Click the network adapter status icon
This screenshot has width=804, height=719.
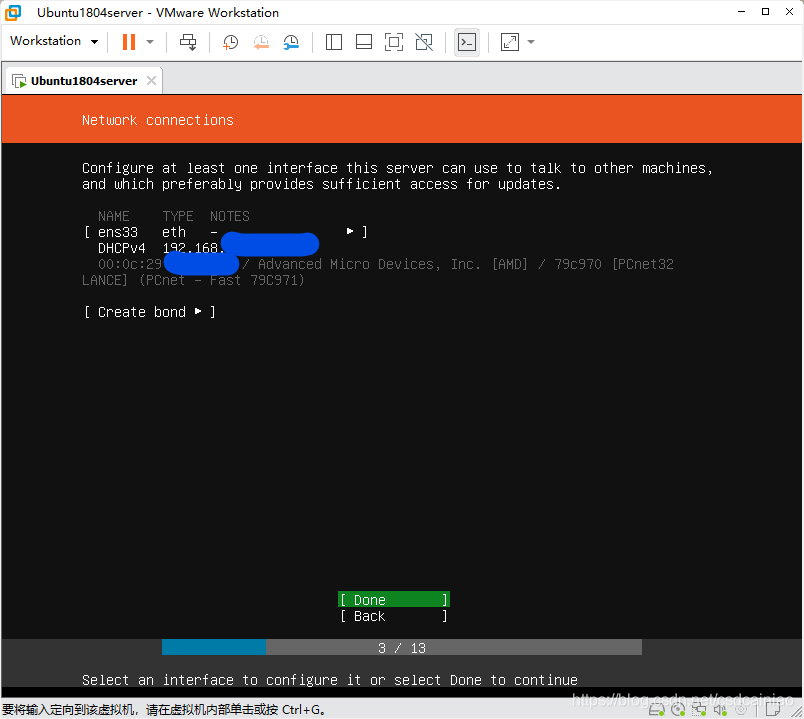pyautogui.click(x=699, y=710)
